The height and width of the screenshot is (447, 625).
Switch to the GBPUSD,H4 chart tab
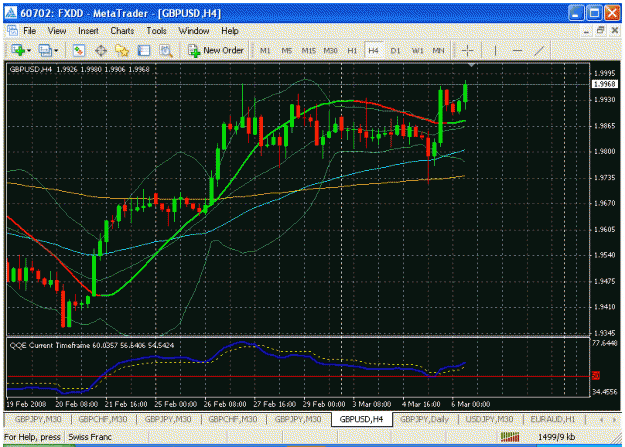click(x=361, y=419)
